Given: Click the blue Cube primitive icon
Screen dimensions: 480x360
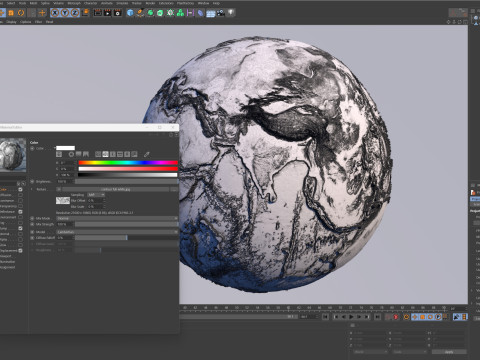Looking at the screenshot, I should click(130, 13).
